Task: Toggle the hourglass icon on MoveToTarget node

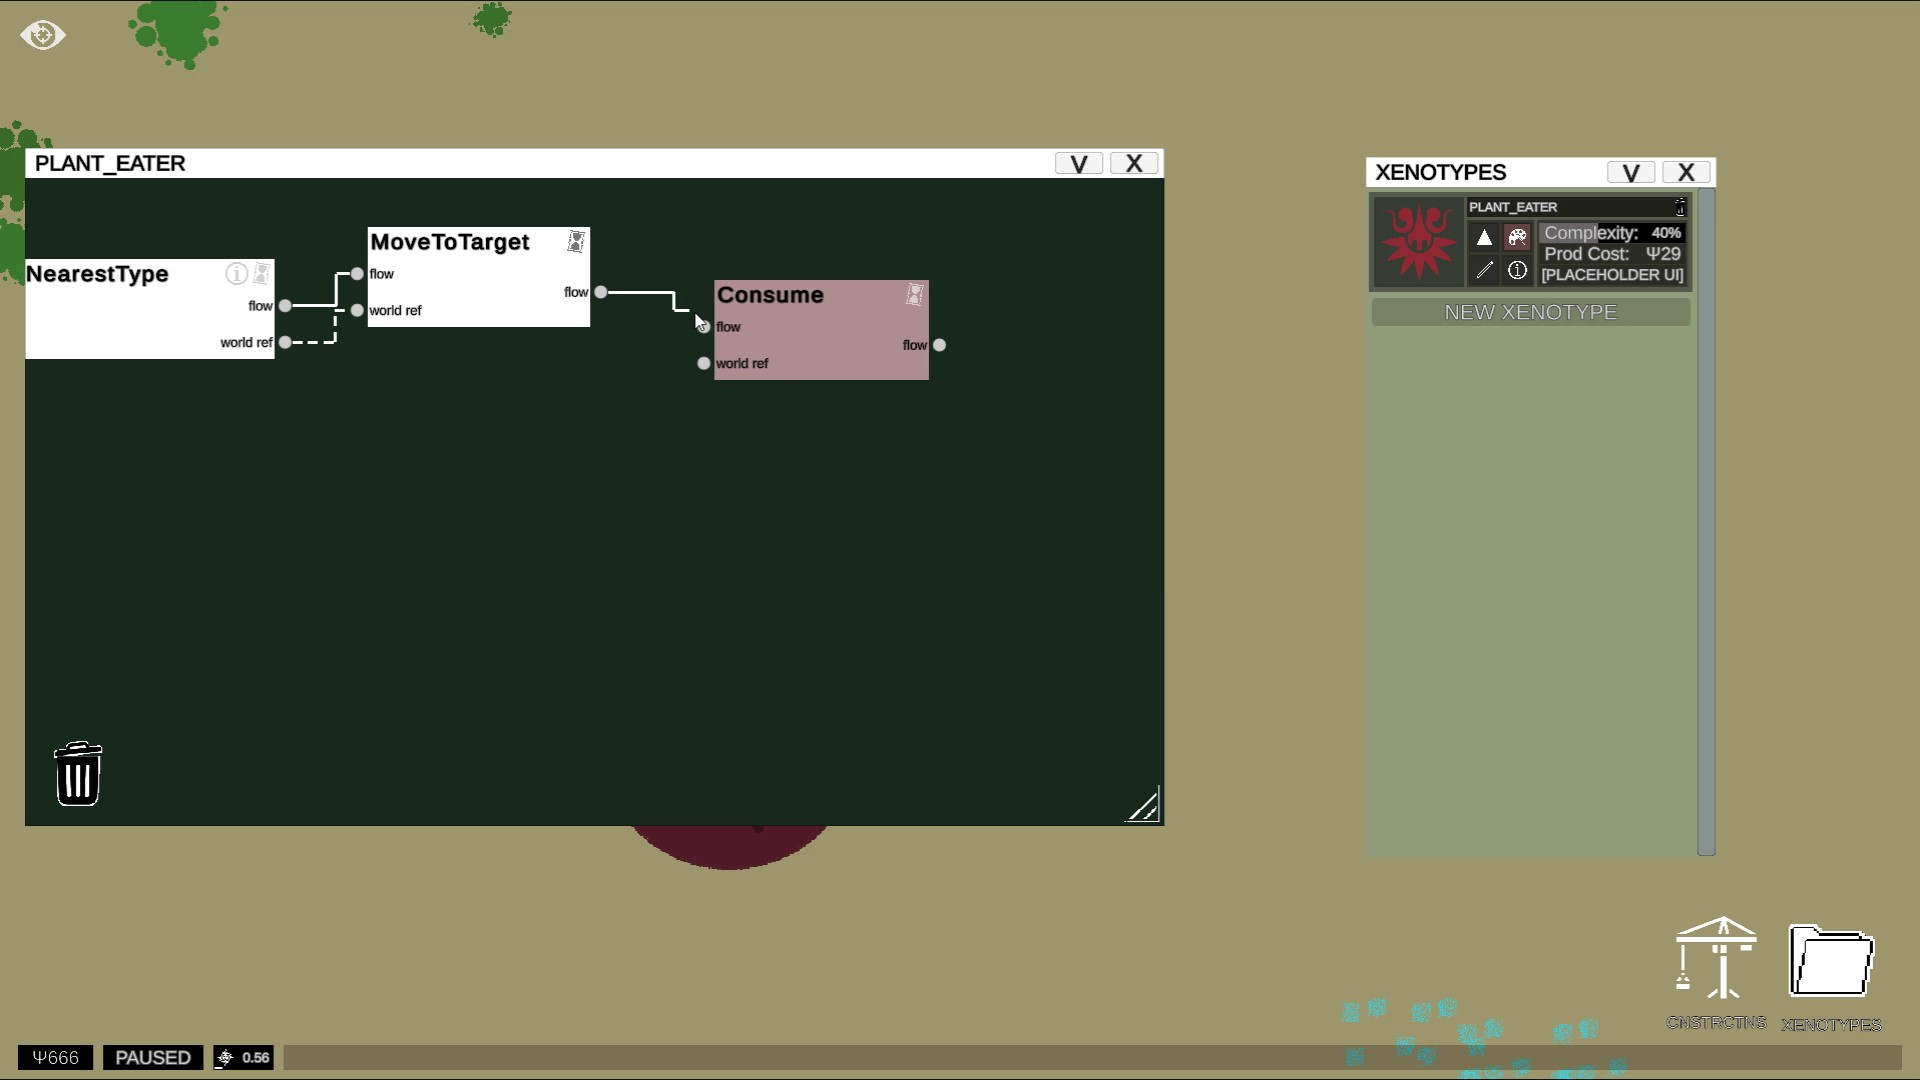Action: point(576,241)
